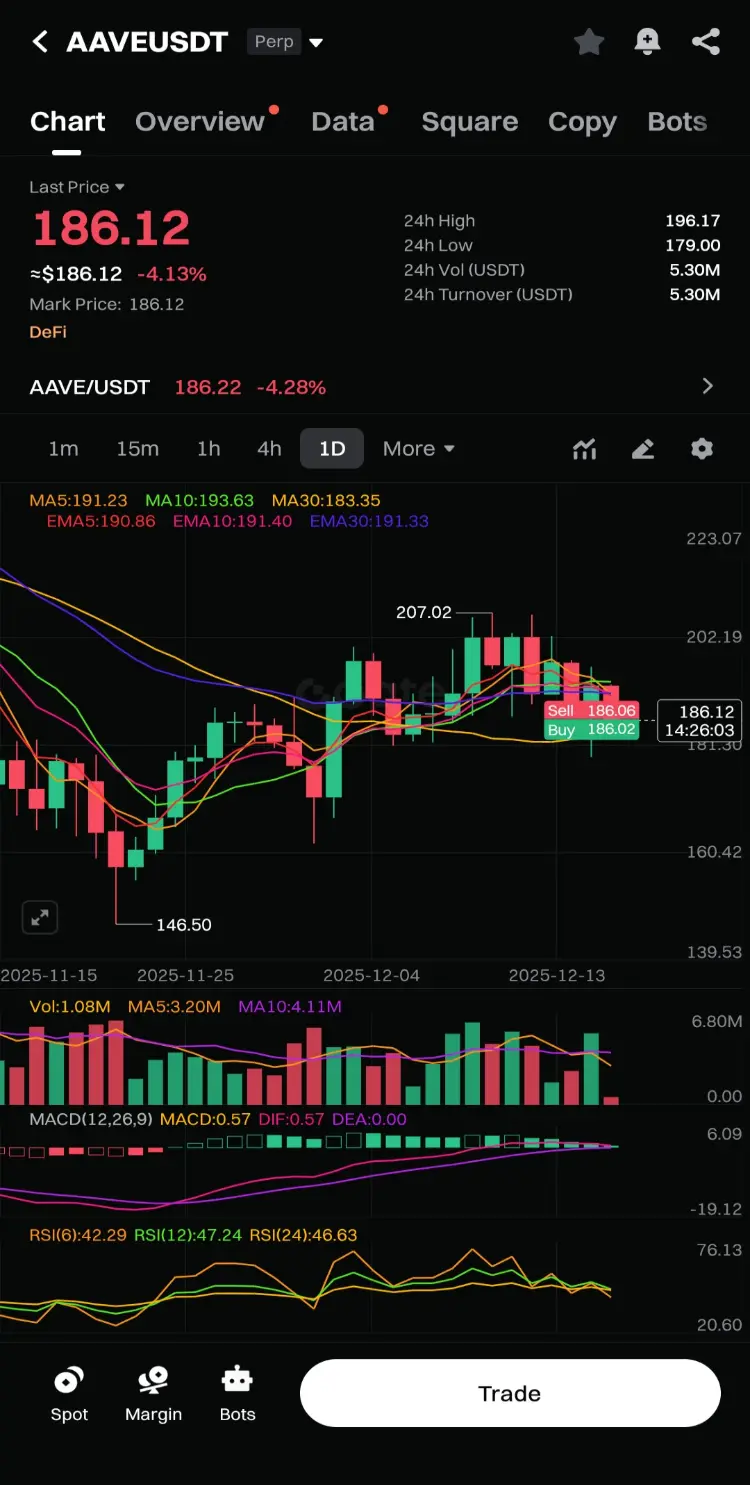Tap the AAVEUSDT title
Viewport: 750px width, 1485px height.
tap(147, 42)
